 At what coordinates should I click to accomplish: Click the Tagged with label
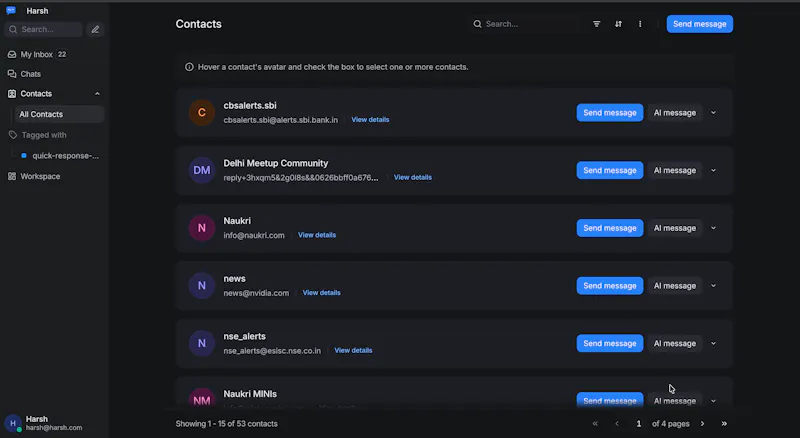44,135
